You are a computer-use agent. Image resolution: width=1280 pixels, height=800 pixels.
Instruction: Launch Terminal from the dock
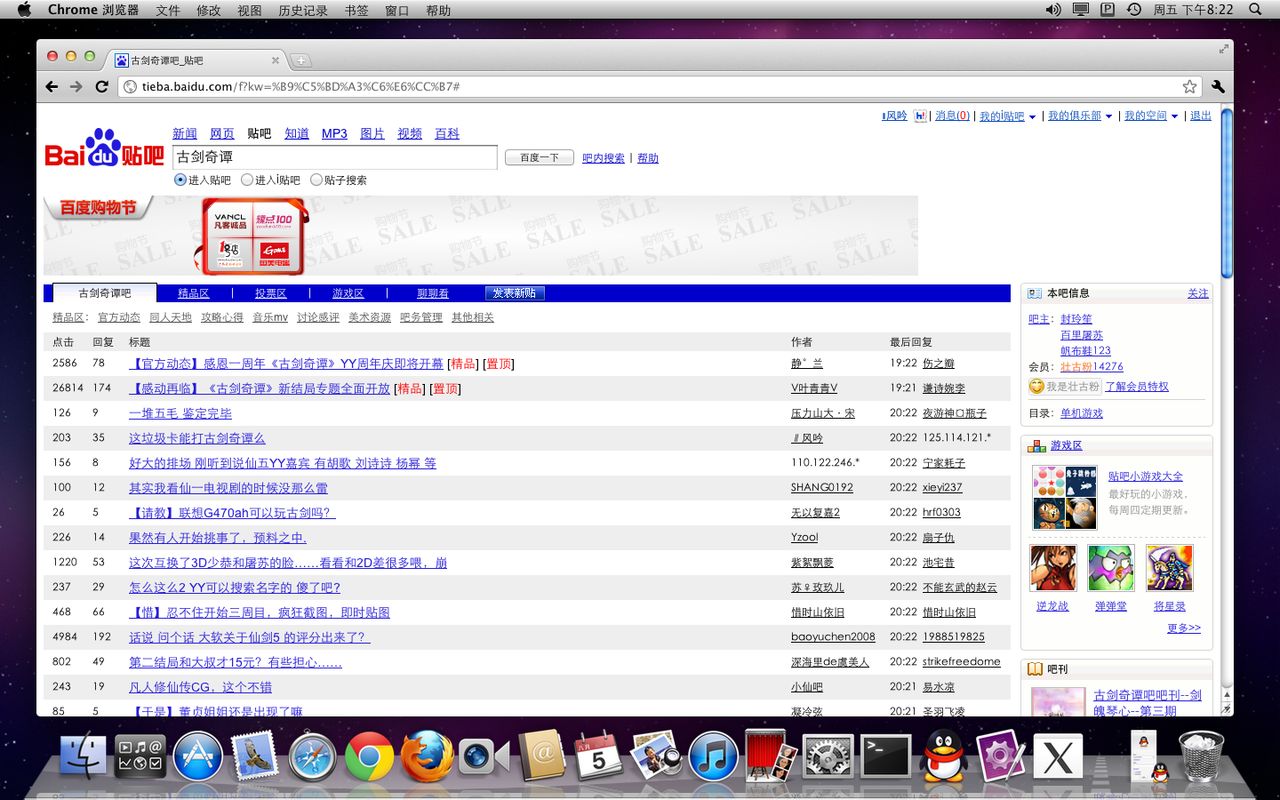click(x=886, y=756)
